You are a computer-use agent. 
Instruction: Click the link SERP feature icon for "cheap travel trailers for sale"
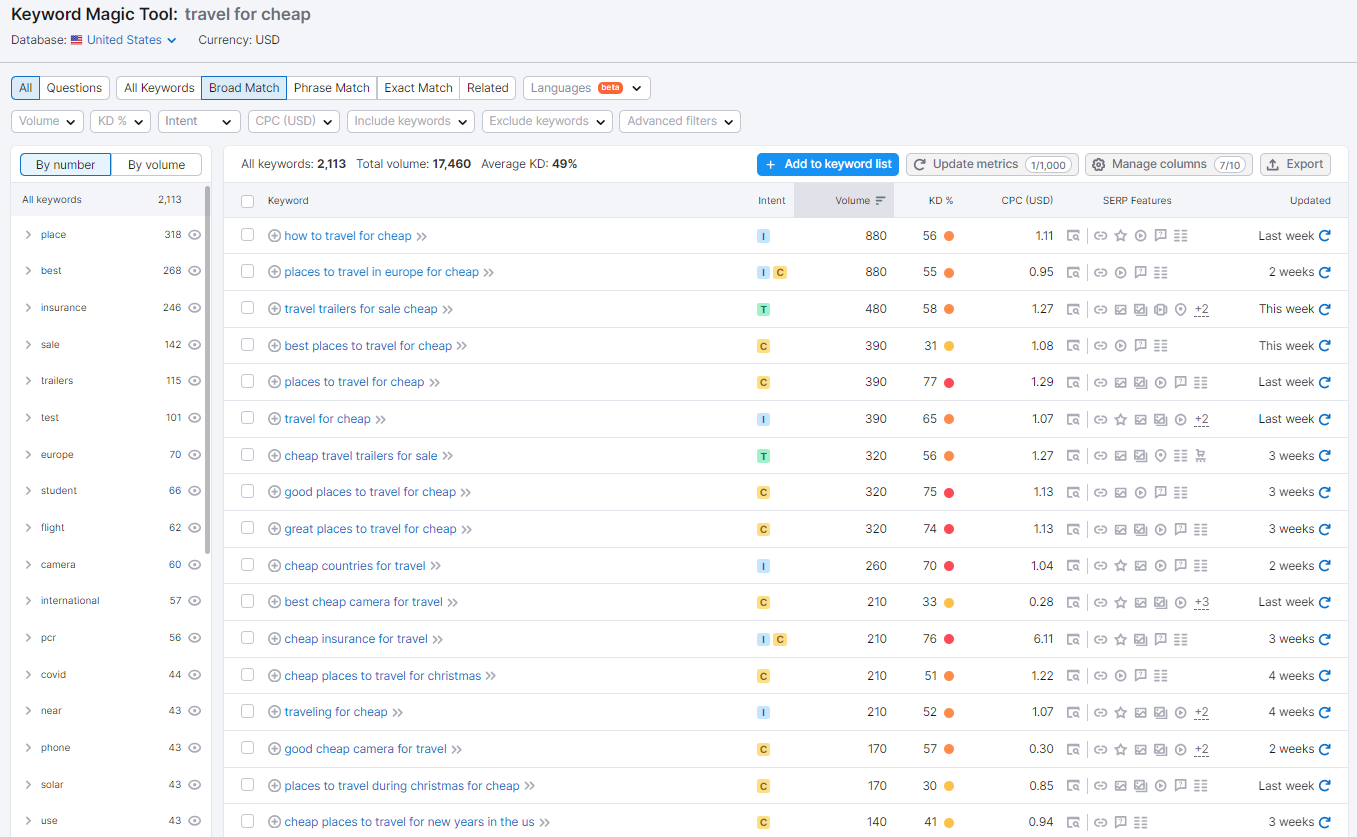1102,455
